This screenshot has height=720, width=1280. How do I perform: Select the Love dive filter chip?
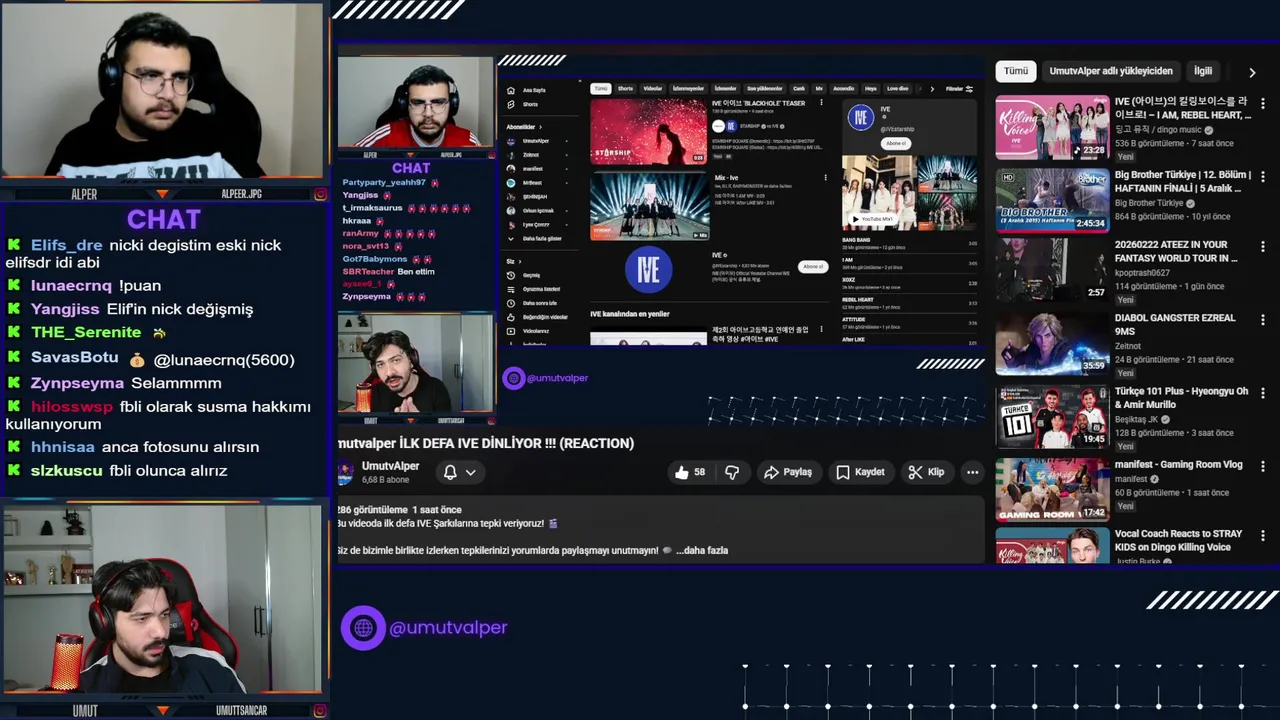898,88
